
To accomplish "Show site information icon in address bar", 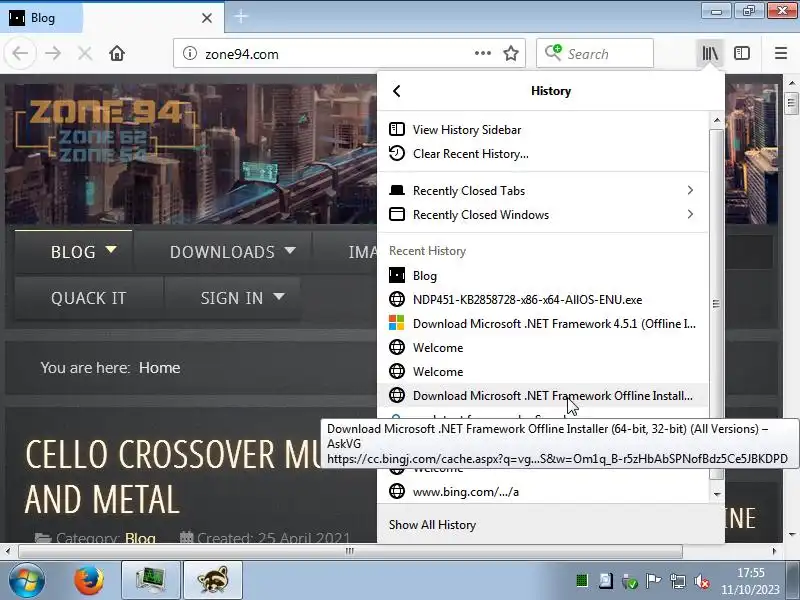I will (190, 53).
